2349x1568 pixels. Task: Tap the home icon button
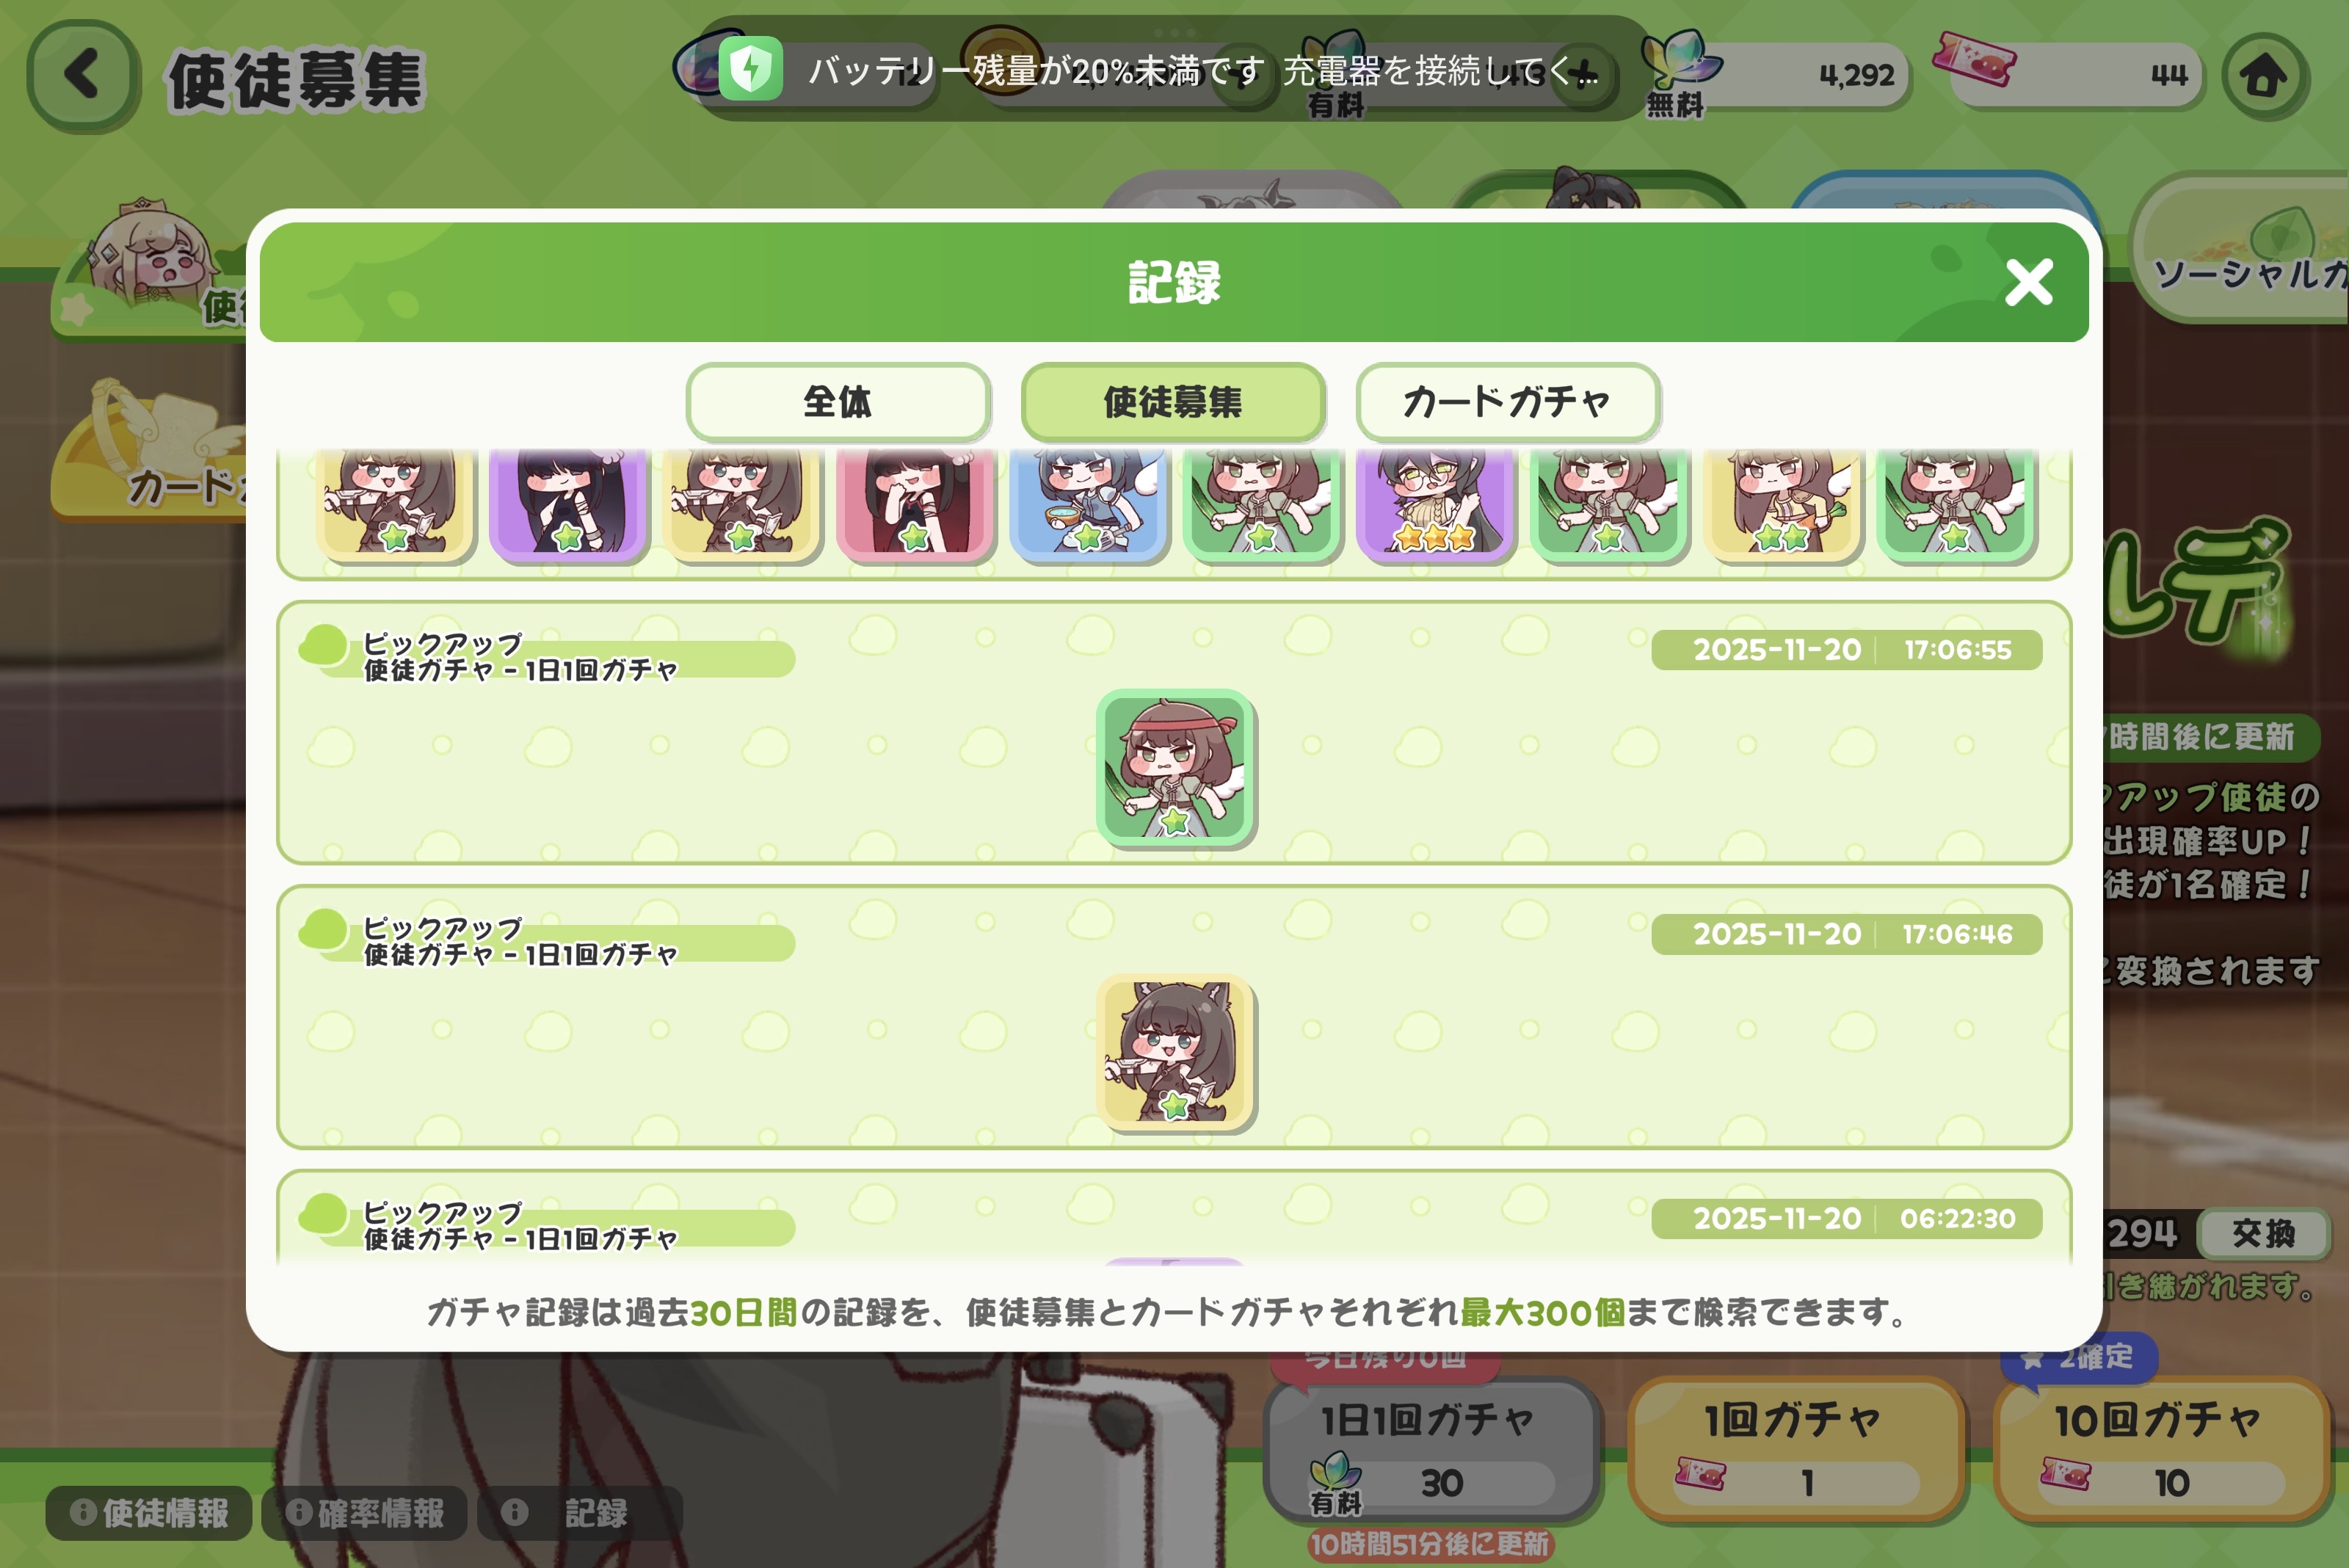[x=2264, y=76]
